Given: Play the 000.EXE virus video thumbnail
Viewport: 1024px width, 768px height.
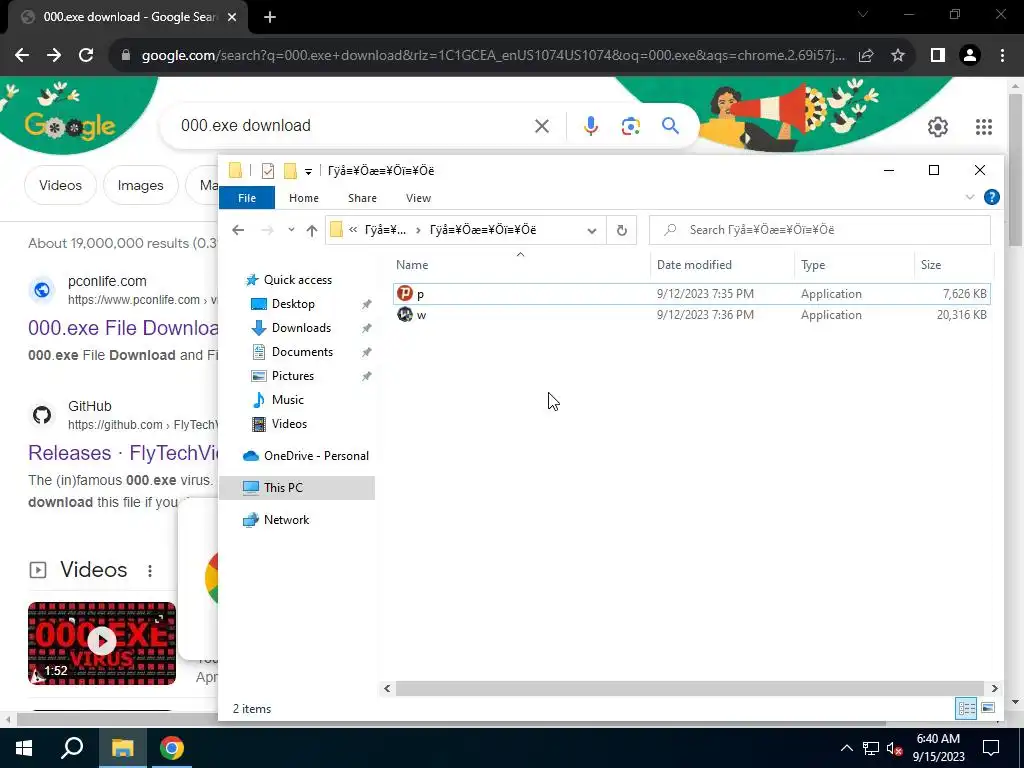Looking at the screenshot, I should tap(102, 643).
